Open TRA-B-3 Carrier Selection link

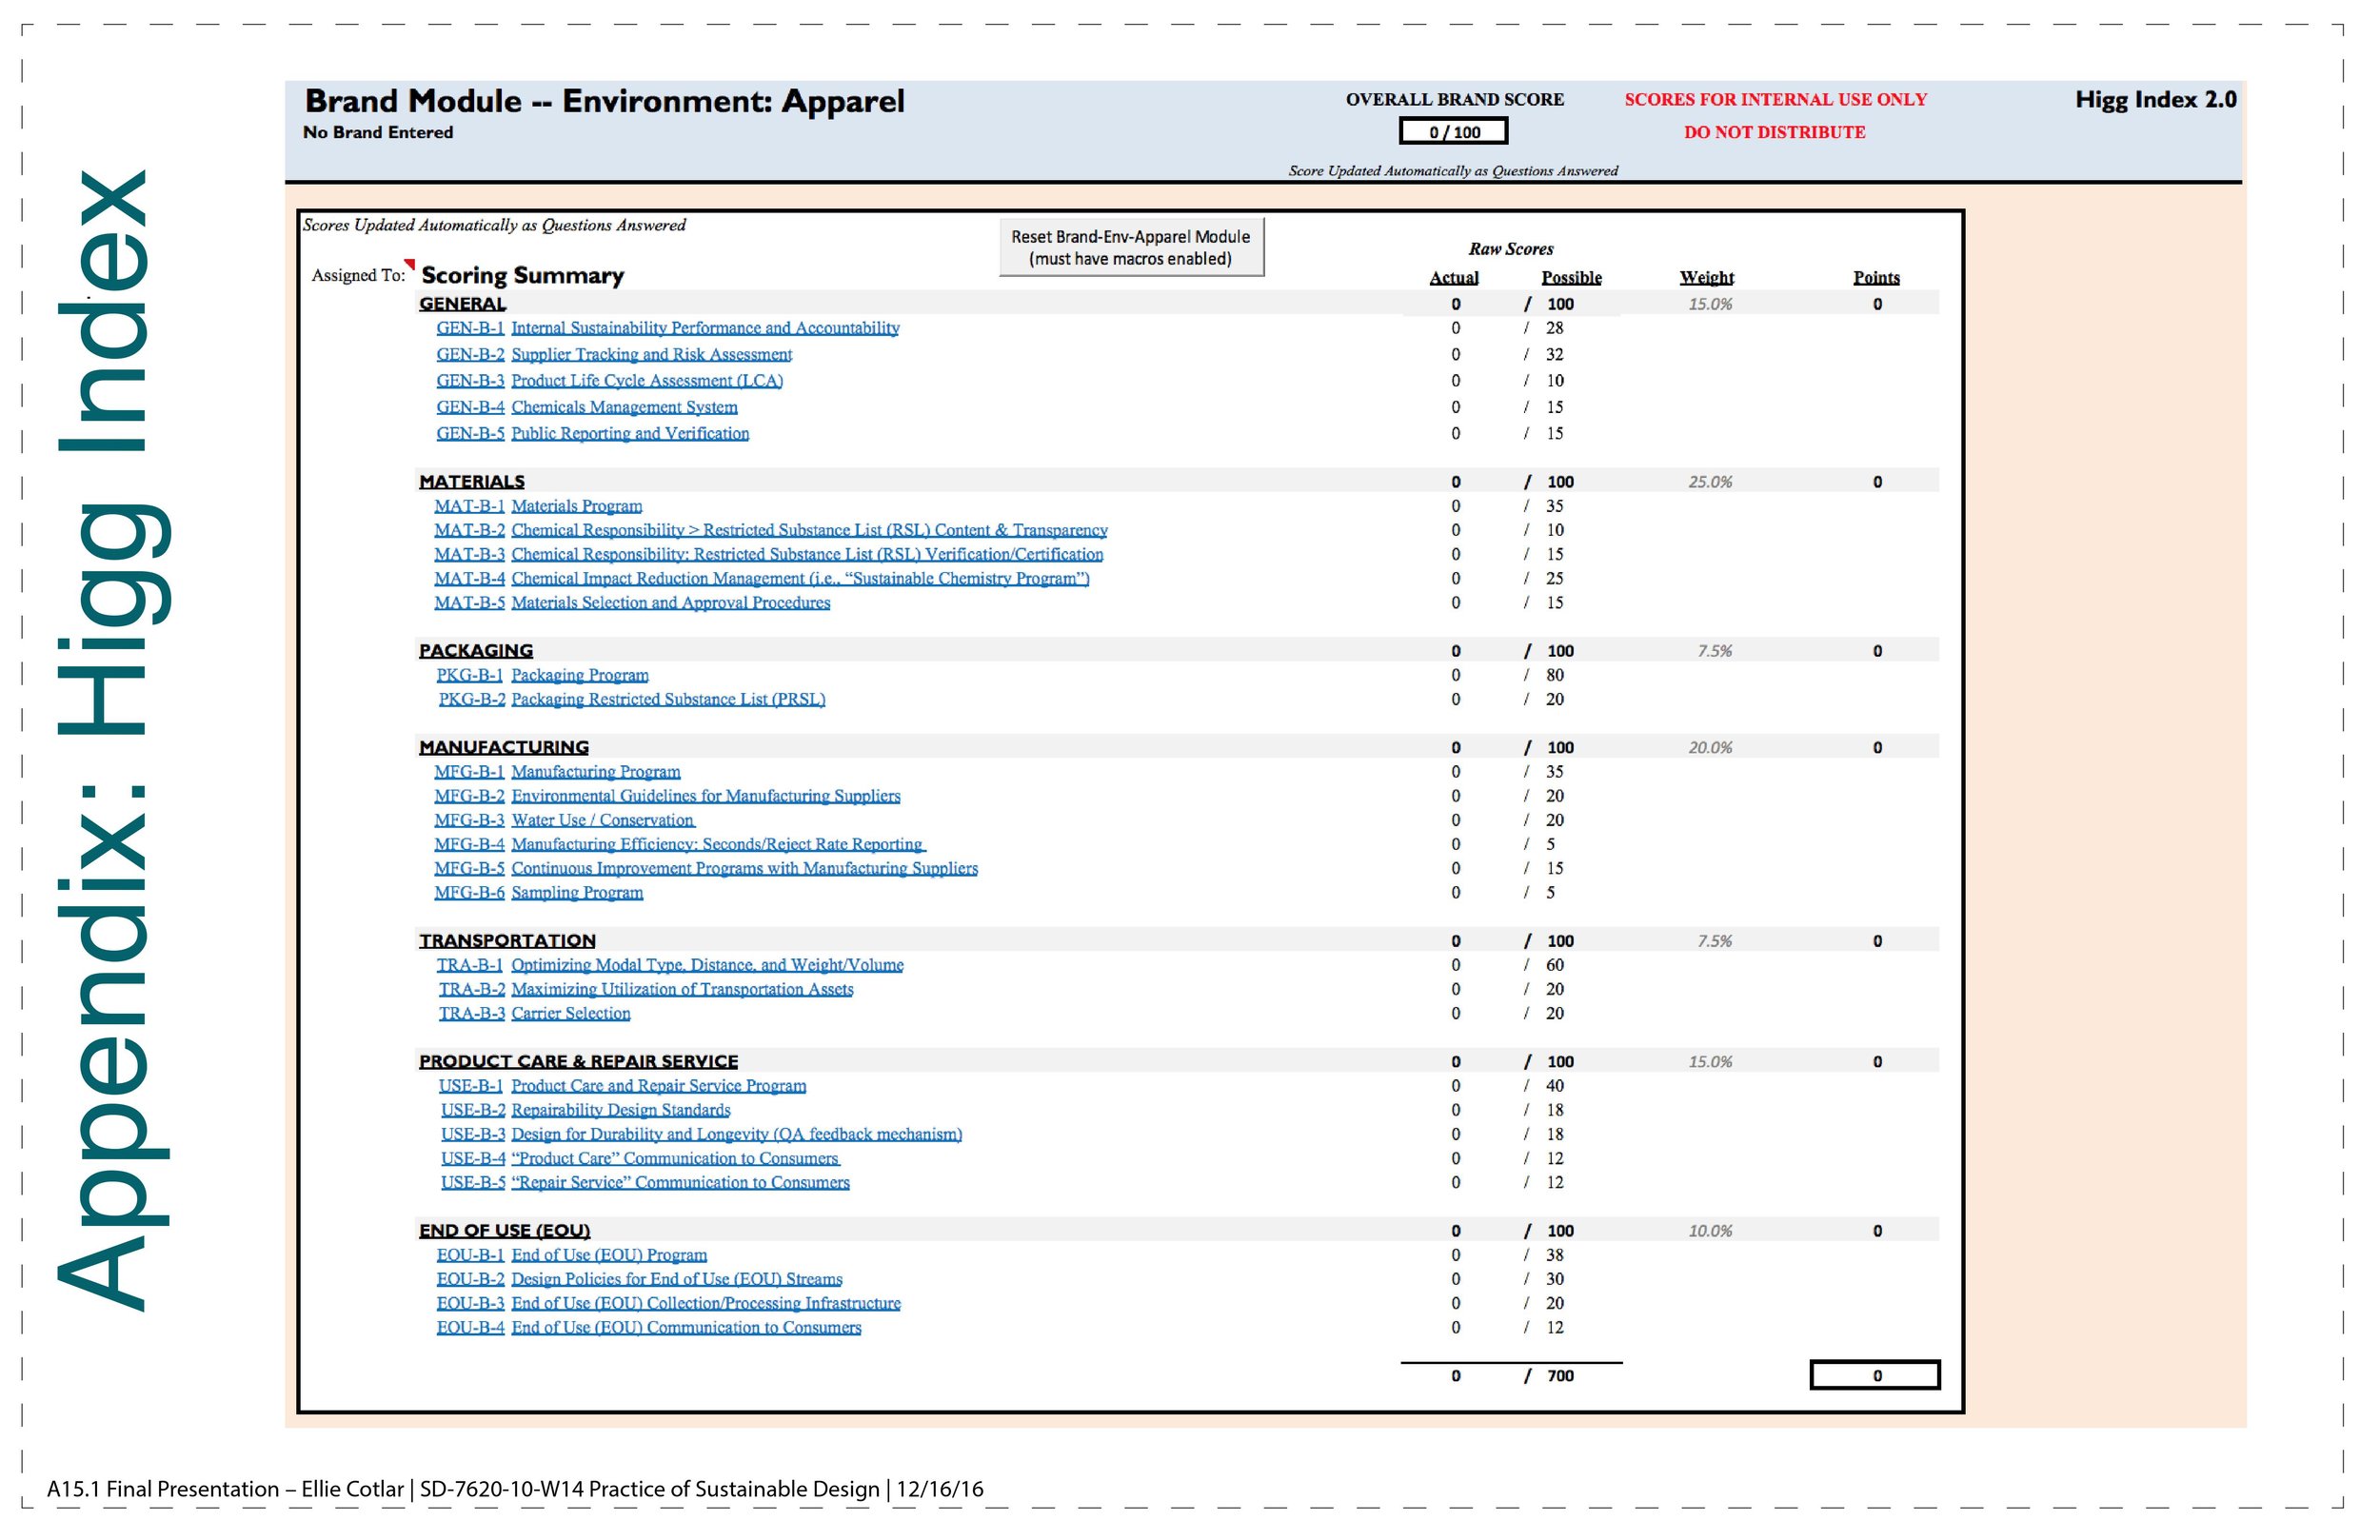click(x=570, y=1013)
